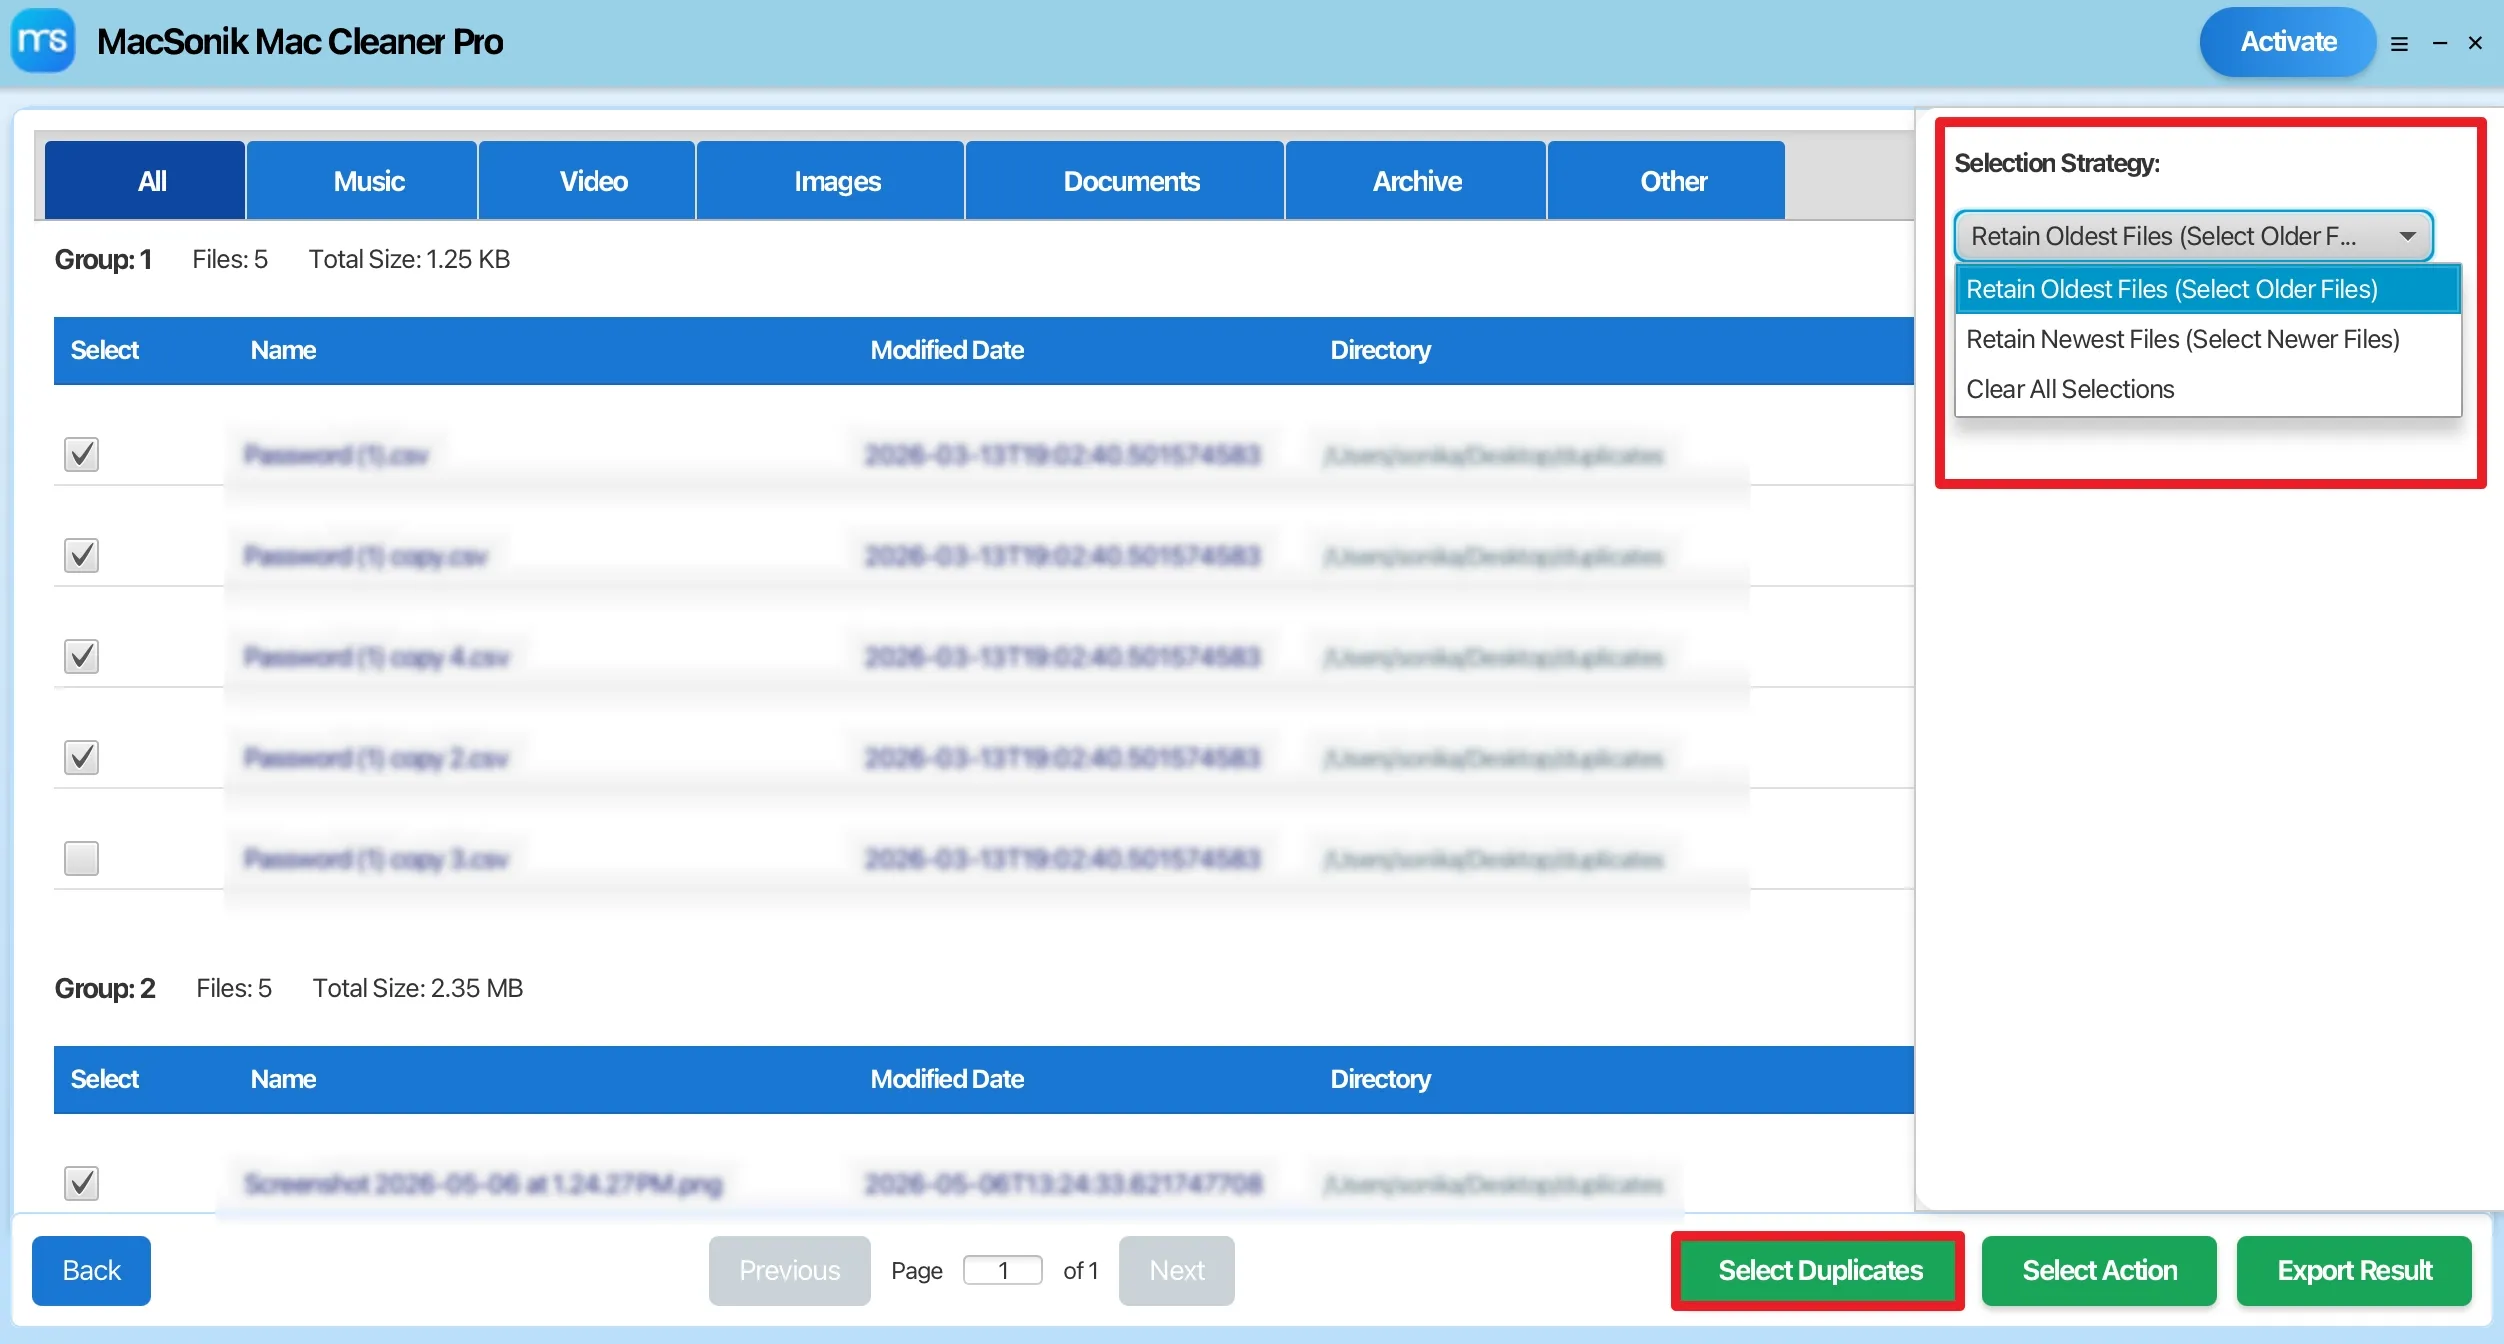Uncheck the Password (1) copy 4.csv checkbox

click(x=81, y=656)
